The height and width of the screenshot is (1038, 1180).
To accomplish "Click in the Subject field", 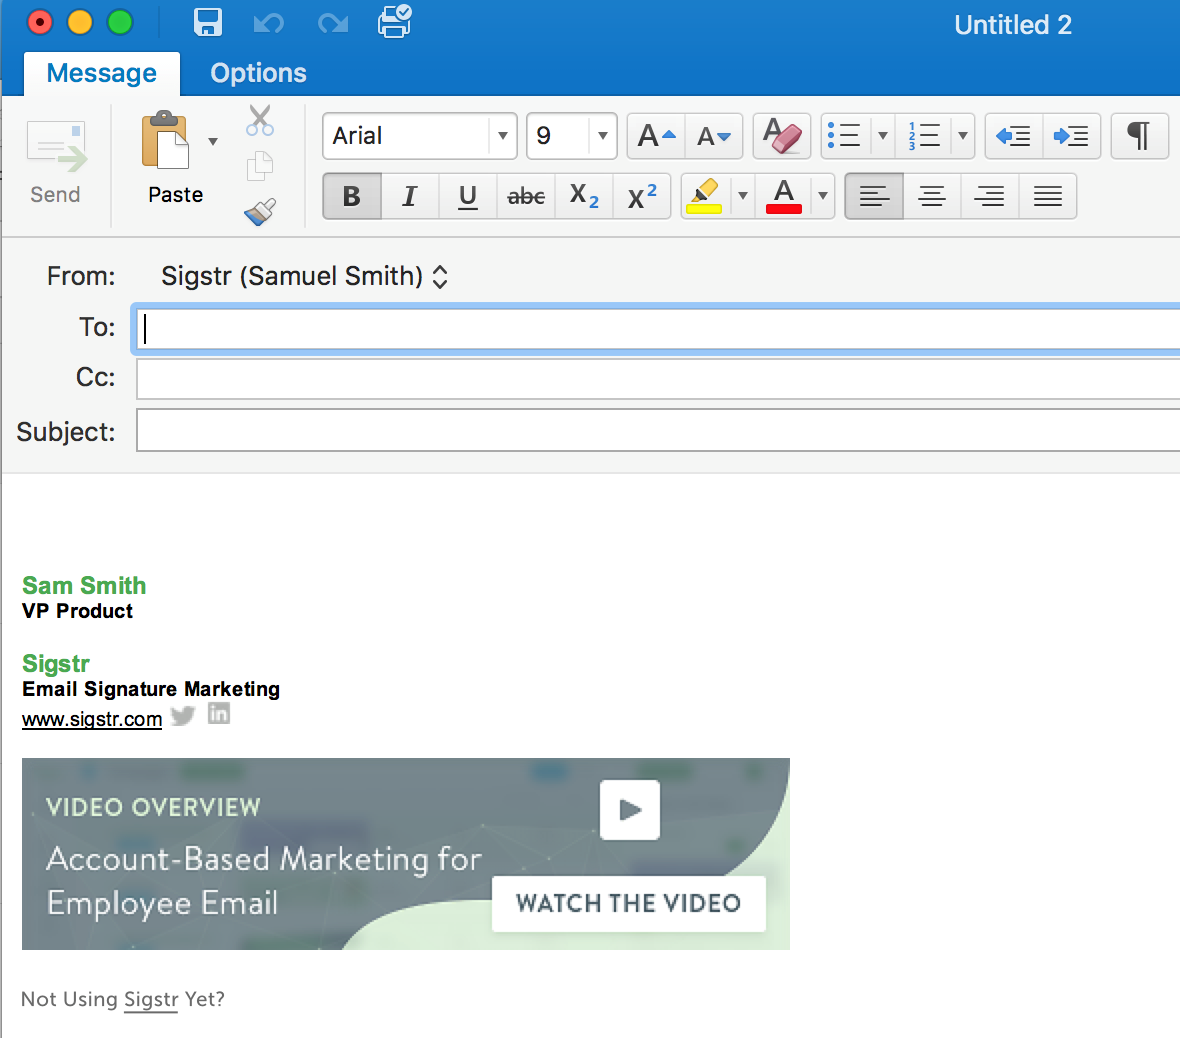I will 658,431.
